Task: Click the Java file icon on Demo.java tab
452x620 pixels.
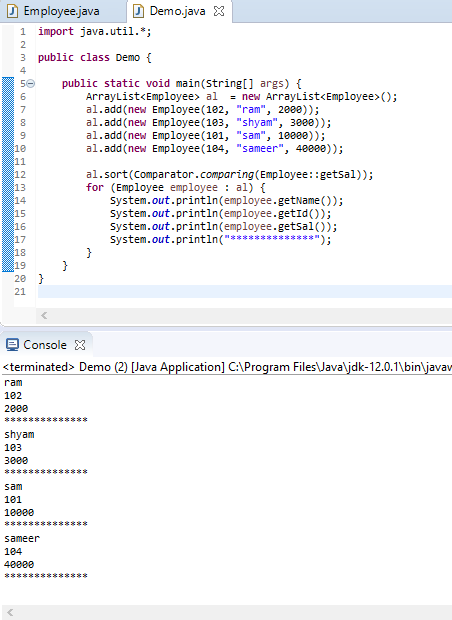Action: pyautogui.click(x=138, y=11)
